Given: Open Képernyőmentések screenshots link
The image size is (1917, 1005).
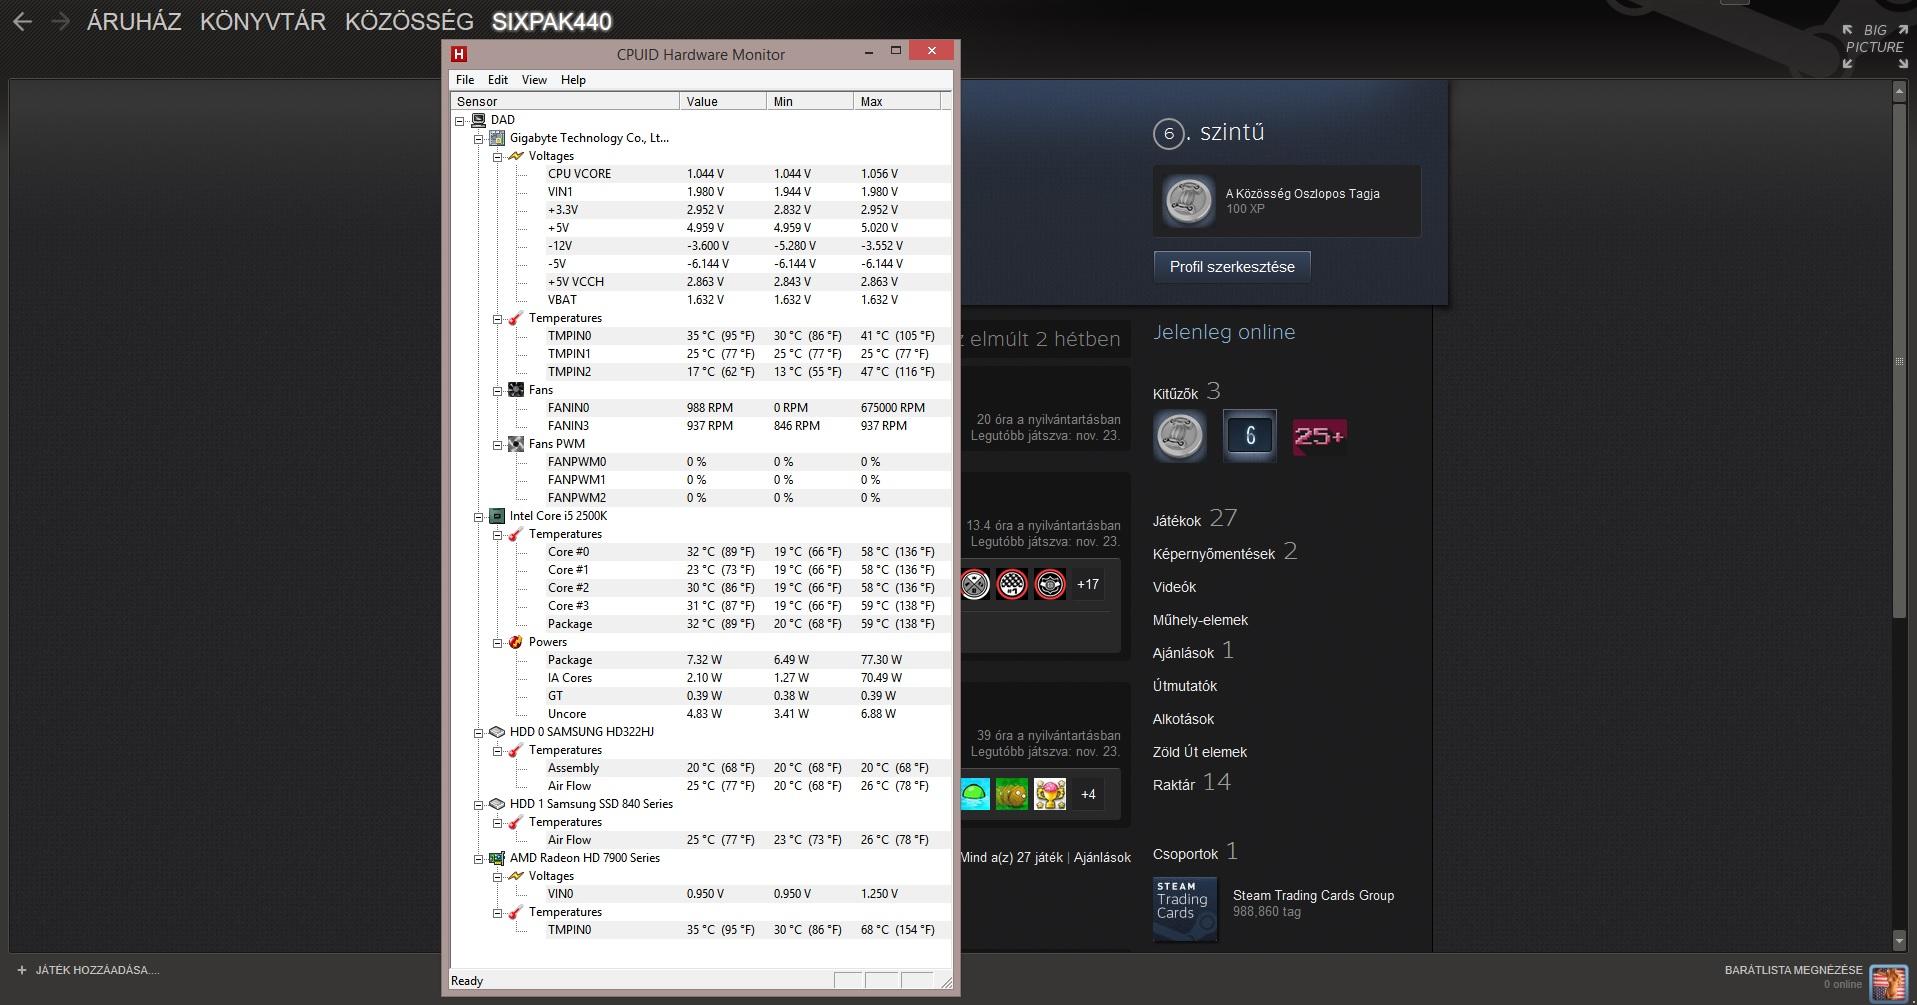Looking at the screenshot, I should (x=1214, y=554).
